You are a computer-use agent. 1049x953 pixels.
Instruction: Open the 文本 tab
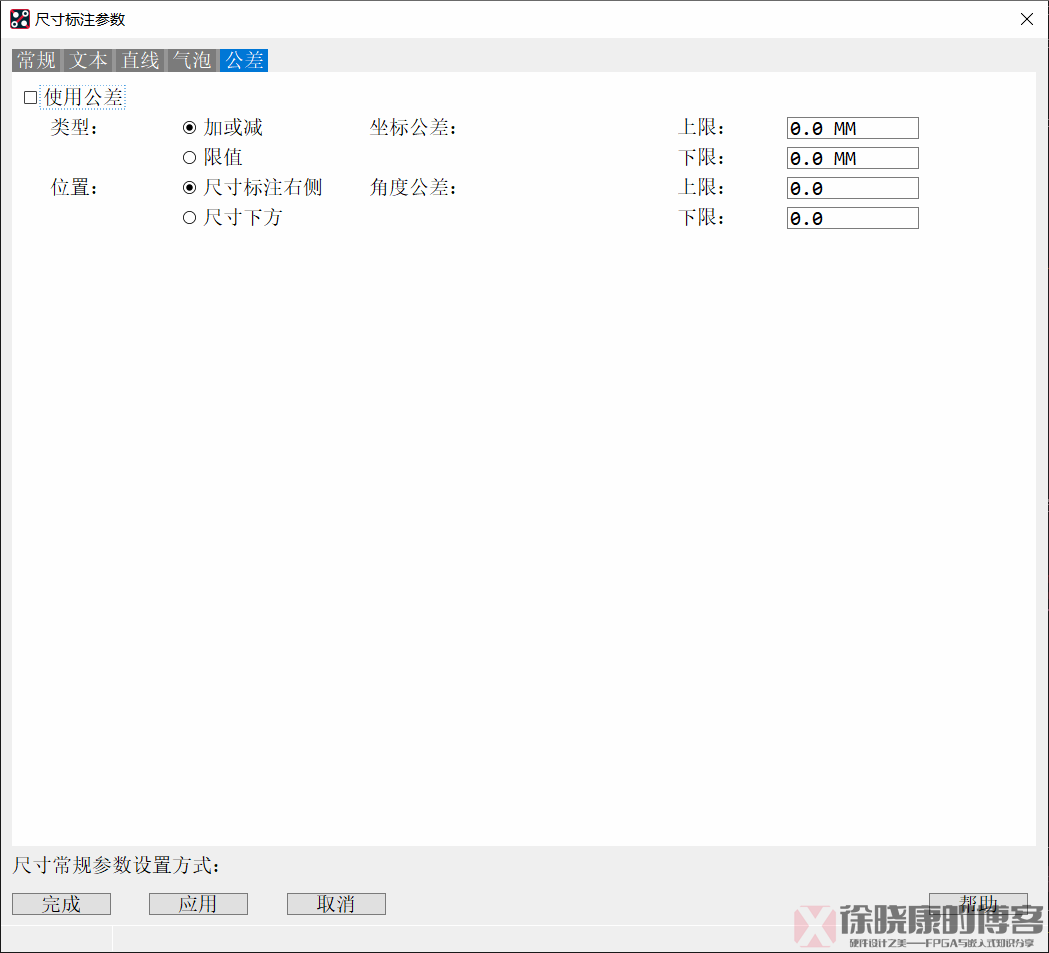(88, 61)
